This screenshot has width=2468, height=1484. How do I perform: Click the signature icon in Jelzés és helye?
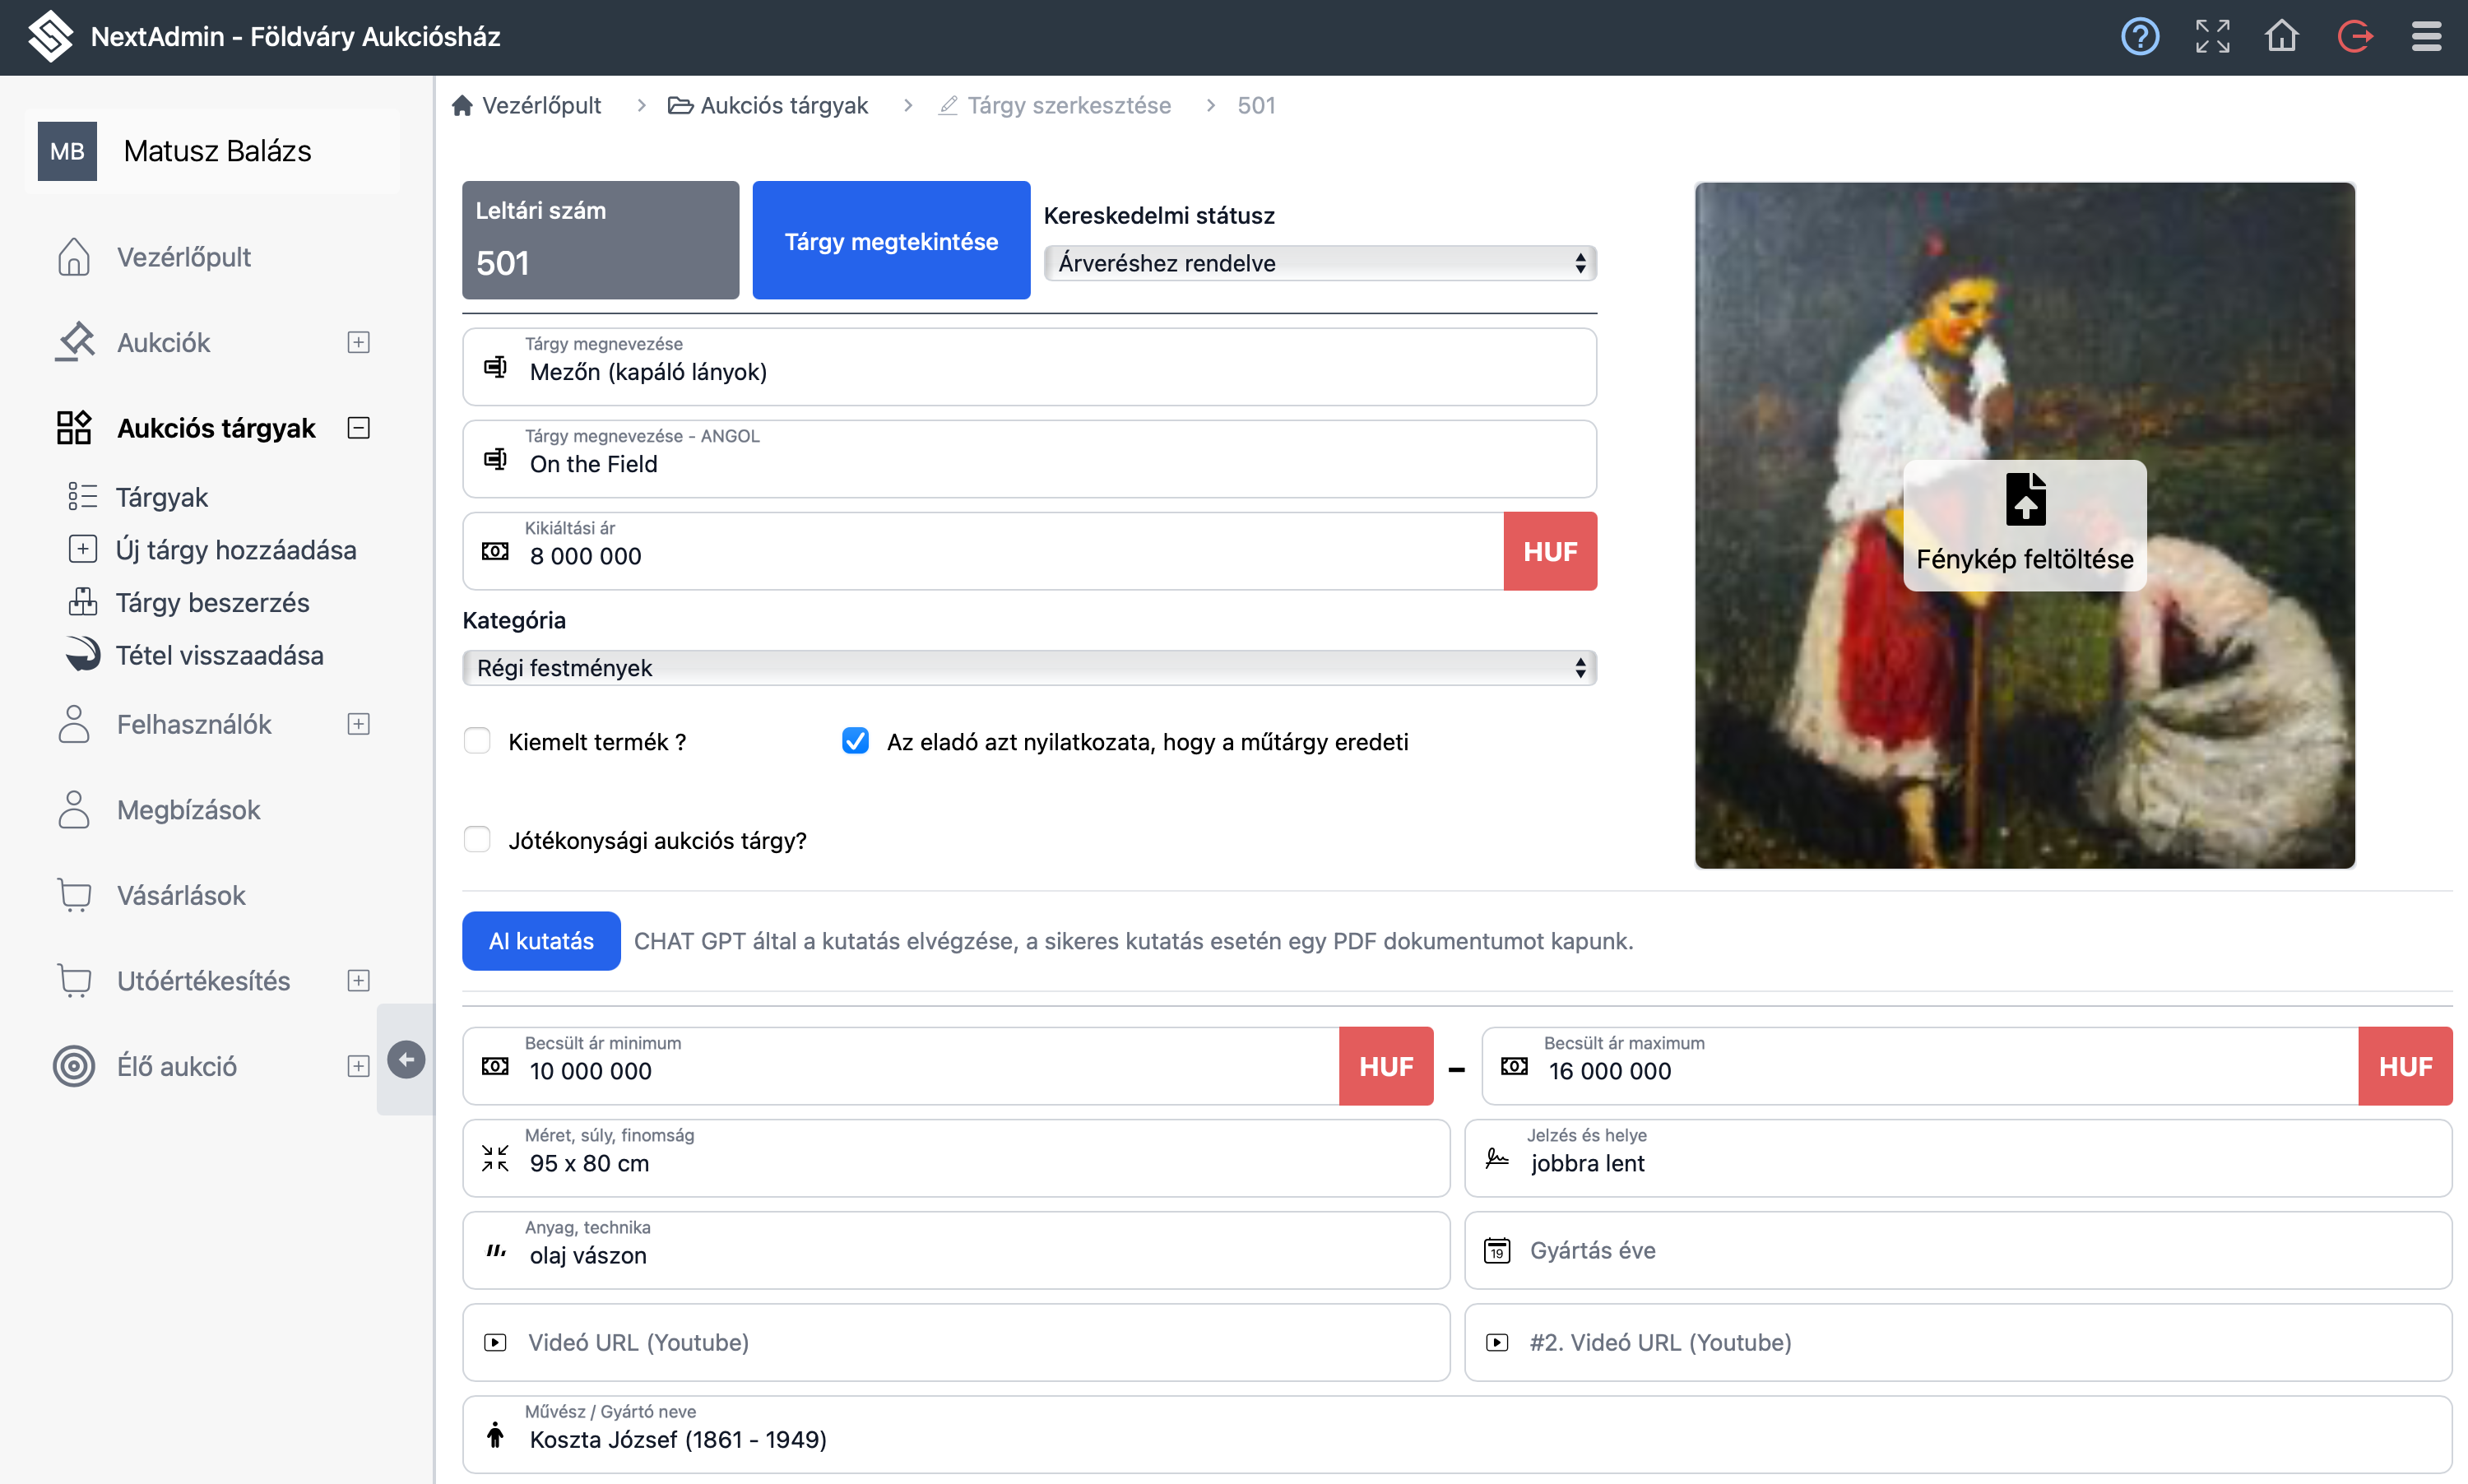[x=1497, y=1158]
